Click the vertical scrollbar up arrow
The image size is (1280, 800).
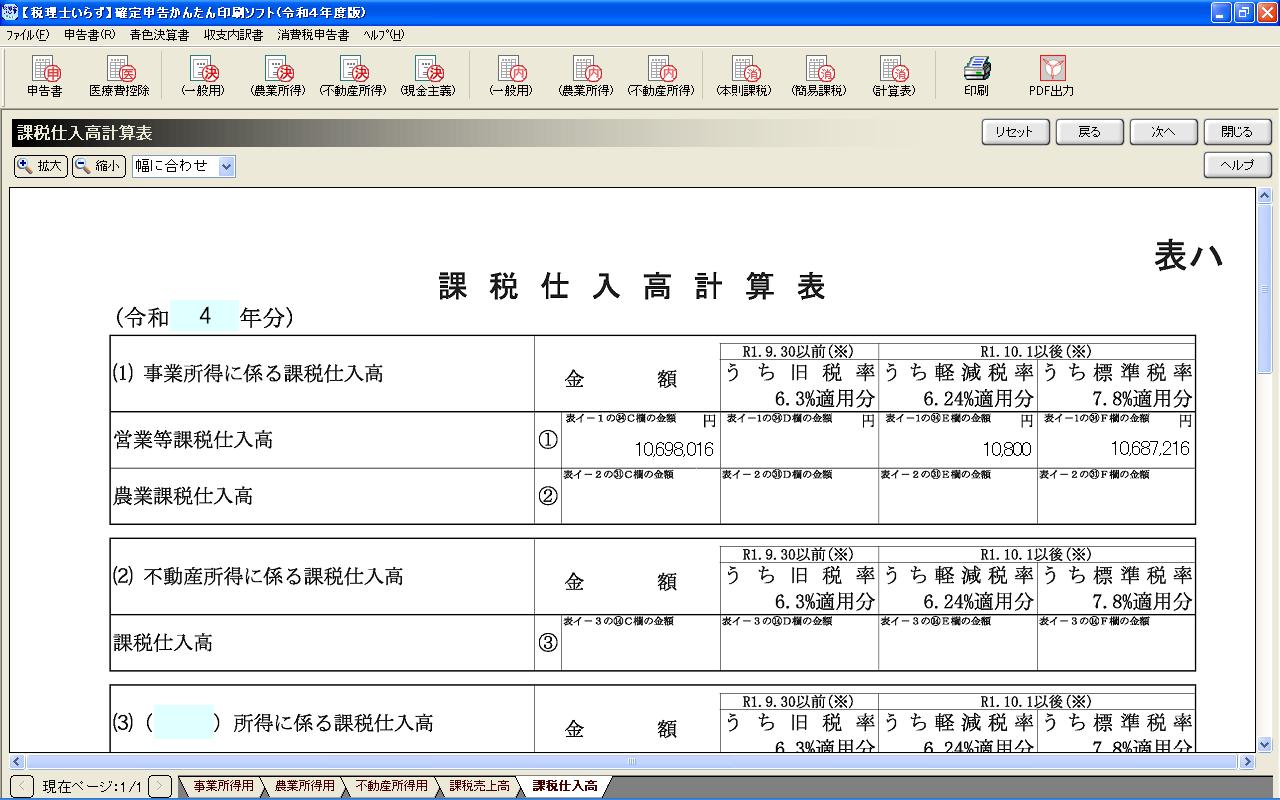click(1264, 196)
